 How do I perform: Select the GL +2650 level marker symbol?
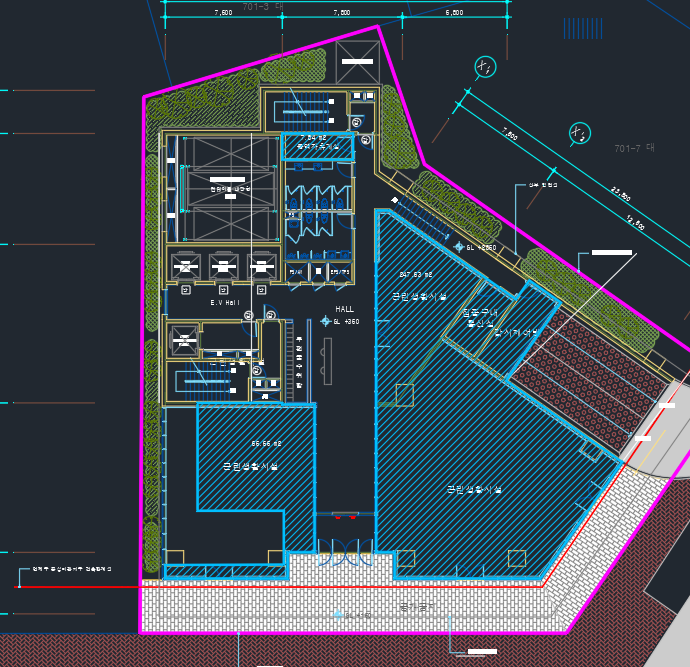point(459,246)
